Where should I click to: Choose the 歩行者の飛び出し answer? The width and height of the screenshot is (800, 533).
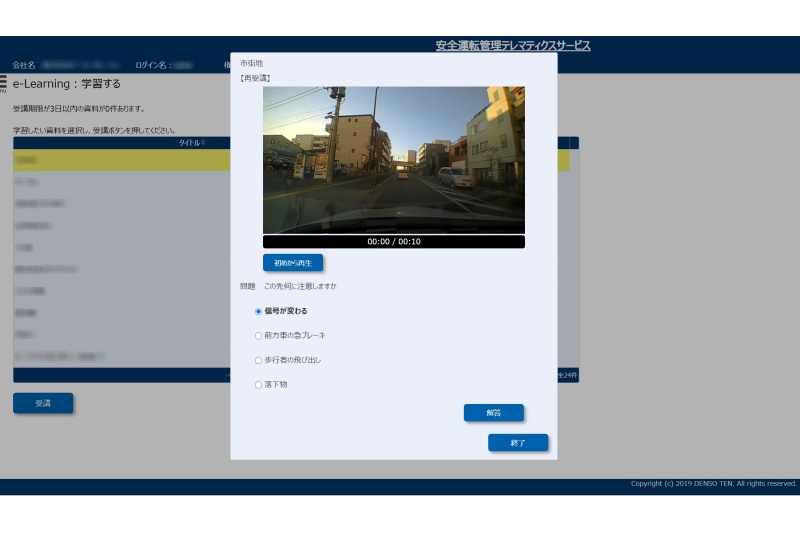(x=258, y=360)
